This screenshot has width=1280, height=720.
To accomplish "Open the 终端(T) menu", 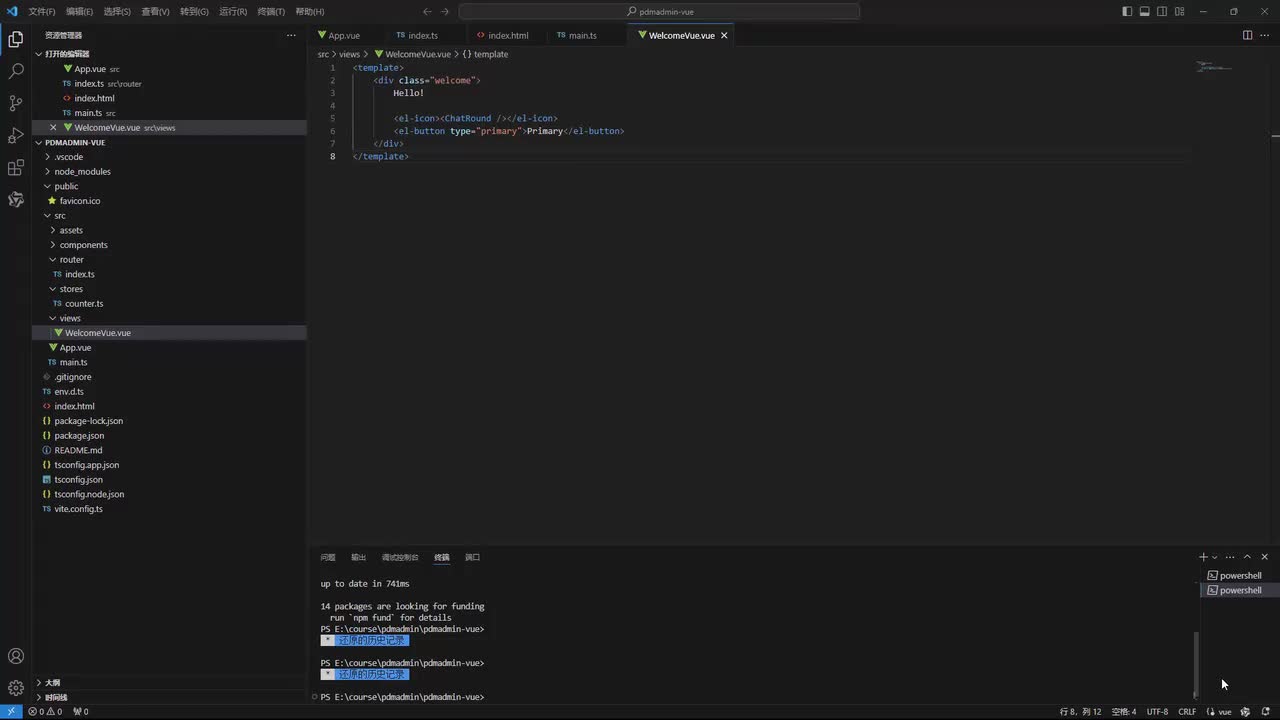I will (271, 11).
